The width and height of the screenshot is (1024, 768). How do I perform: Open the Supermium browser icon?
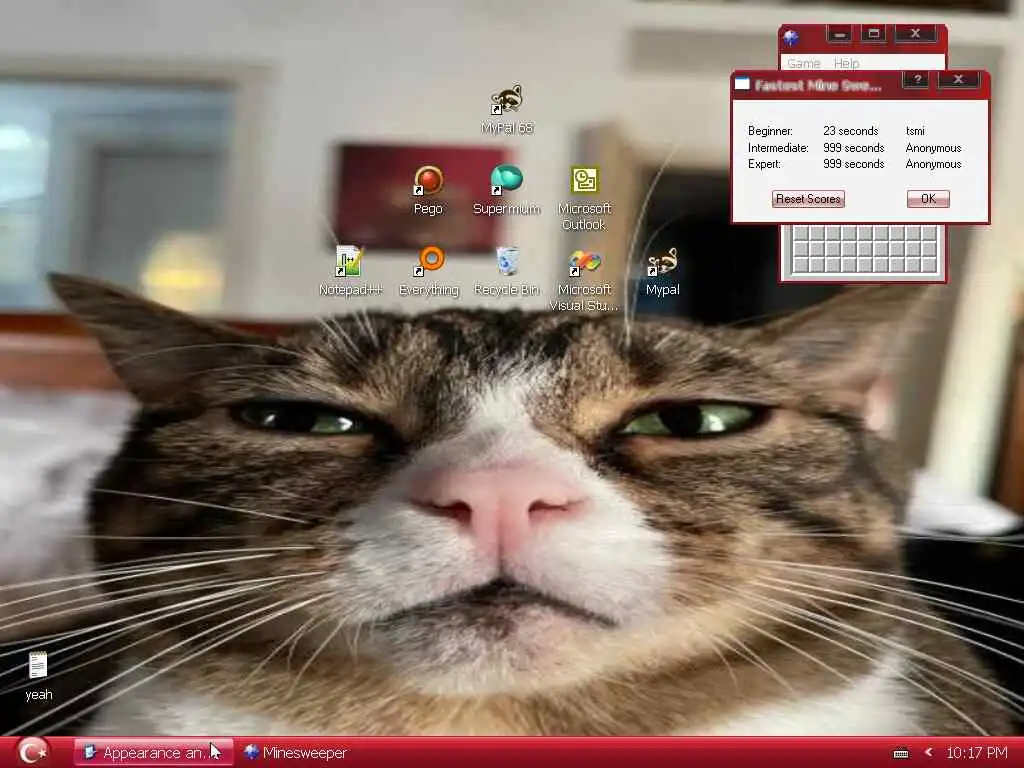click(x=507, y=190)
